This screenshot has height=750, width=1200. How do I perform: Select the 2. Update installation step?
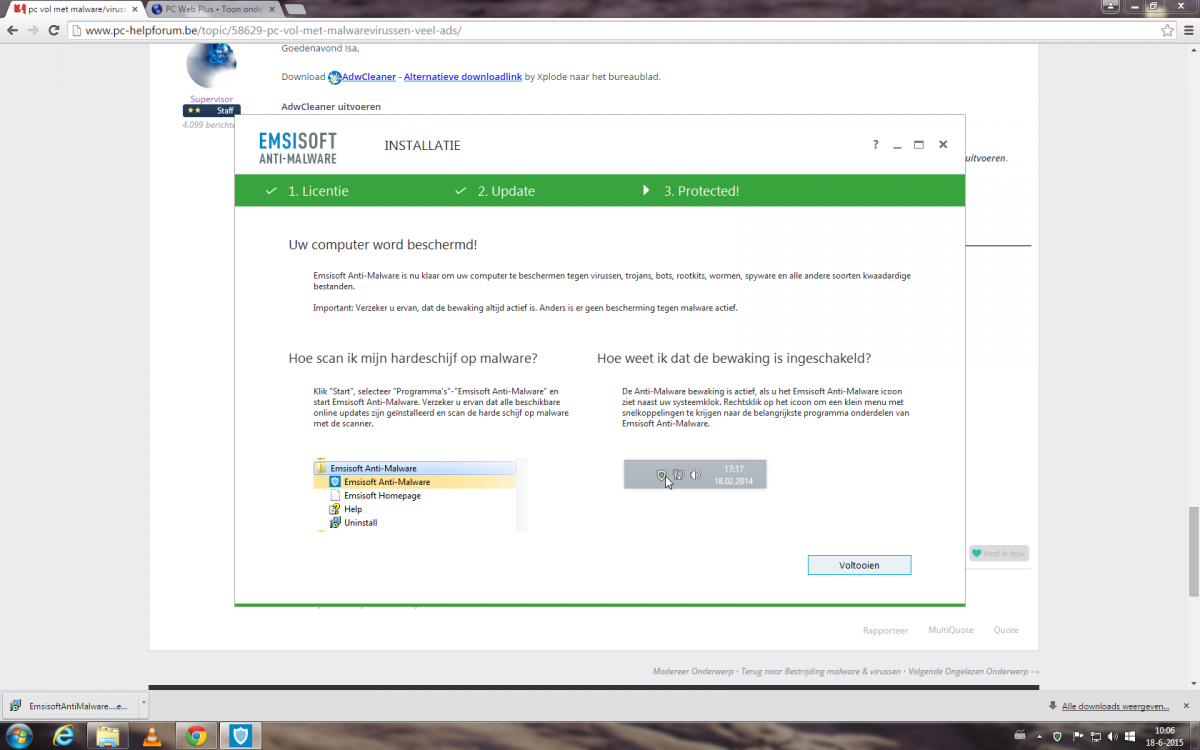pyautogui.click(x=495, y=191)
